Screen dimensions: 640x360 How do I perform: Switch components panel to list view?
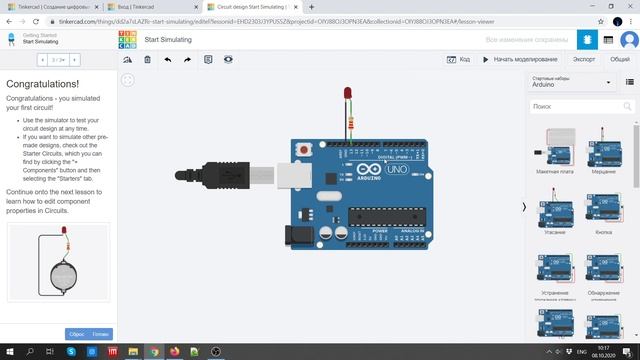tap(630, 82)
